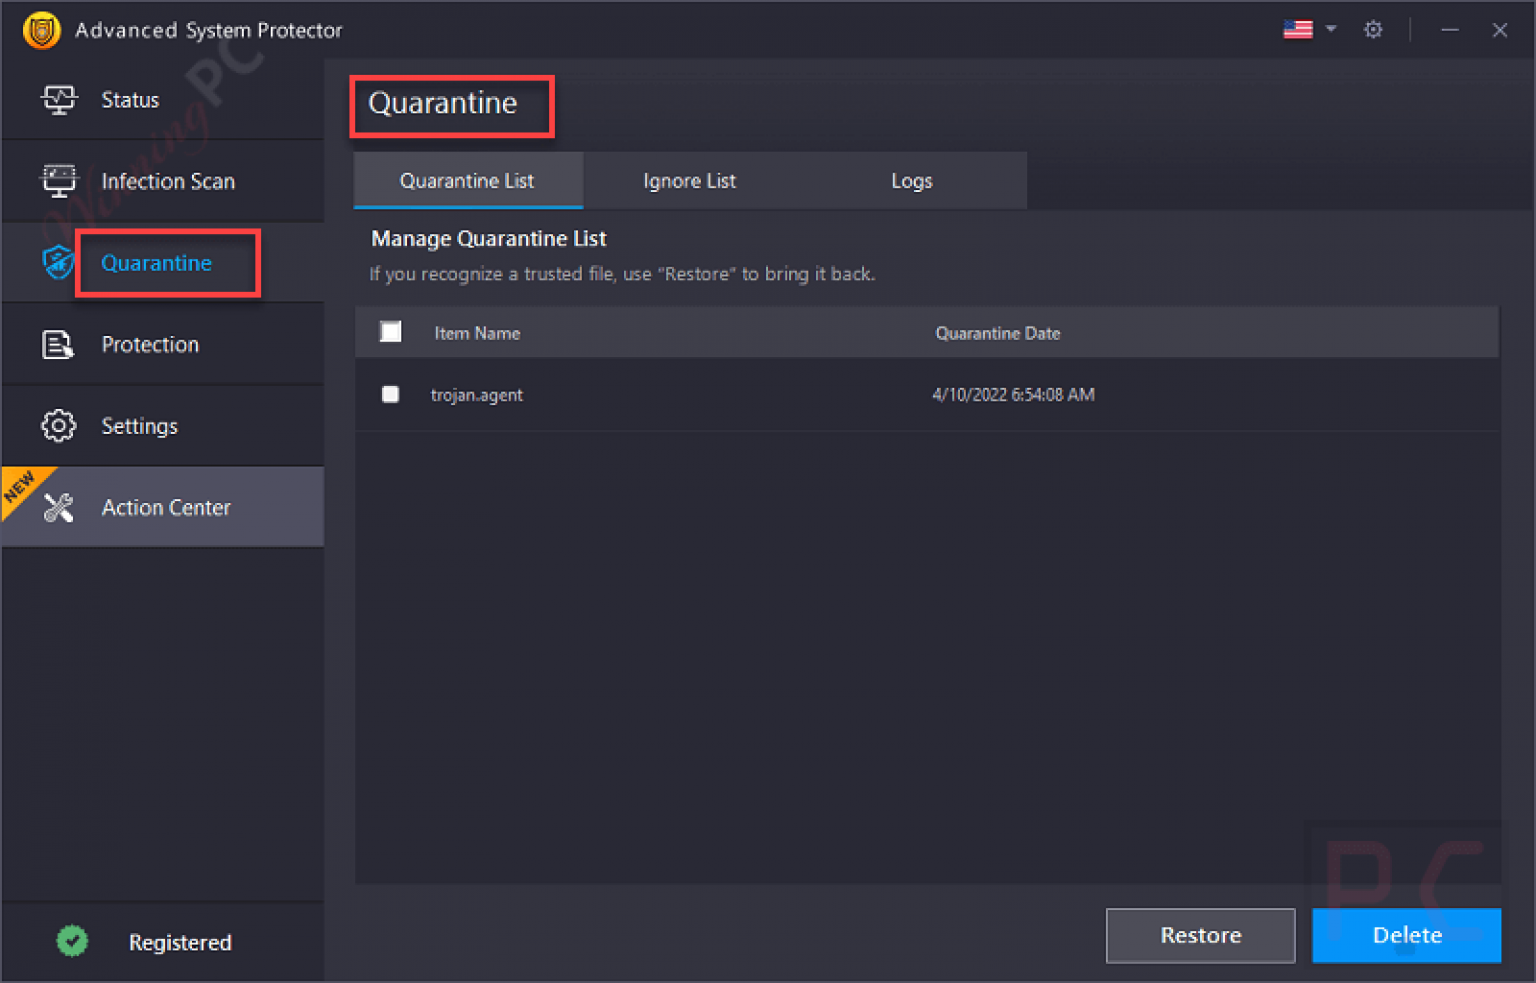The width and height of the screenshot is (1536, 983).
Task: Close the Advanced System Protector window
Action: (x=1499, y=30)
